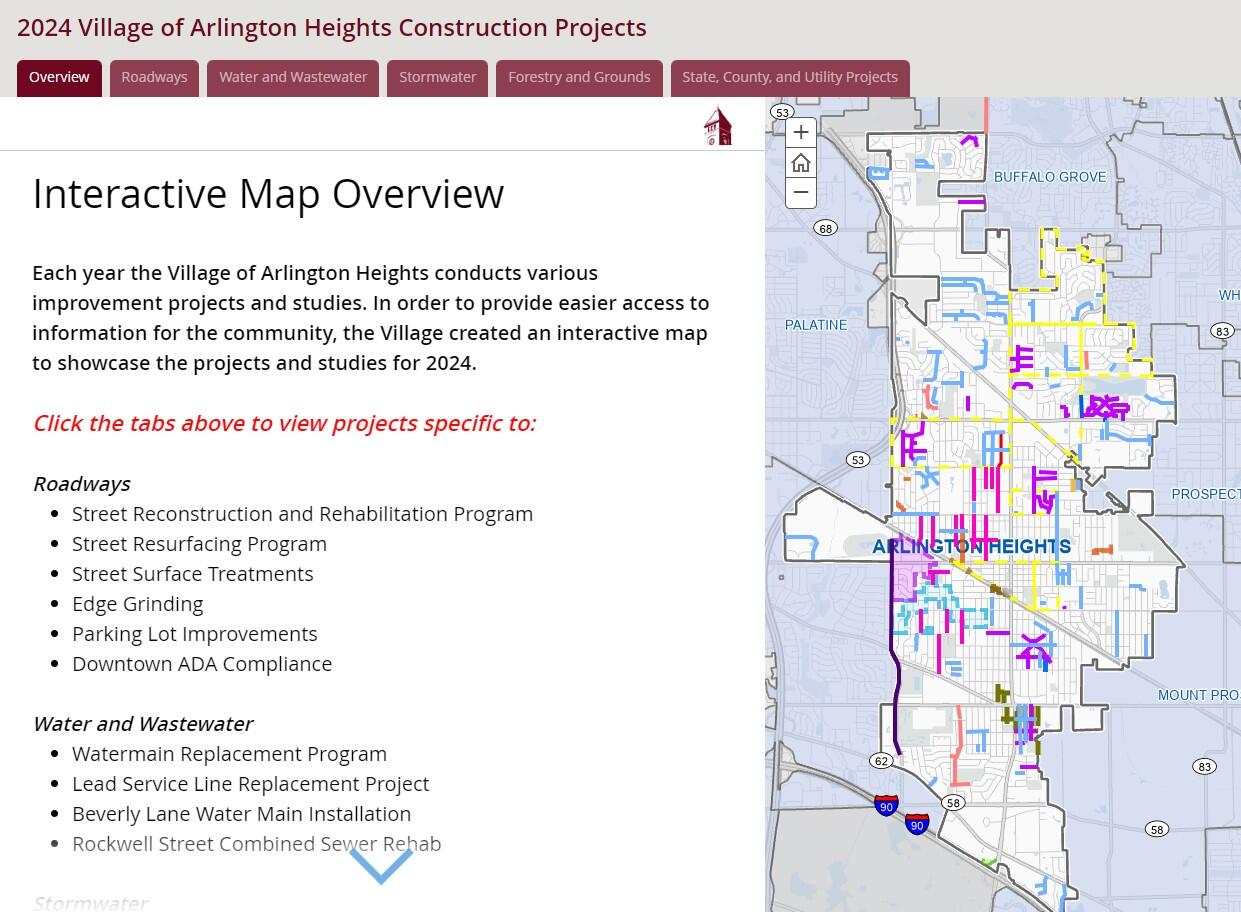Select the I-90 interstate shield on the map
Image resolution: width=1241 pixels, height=912 pixels.
(886, 805)
